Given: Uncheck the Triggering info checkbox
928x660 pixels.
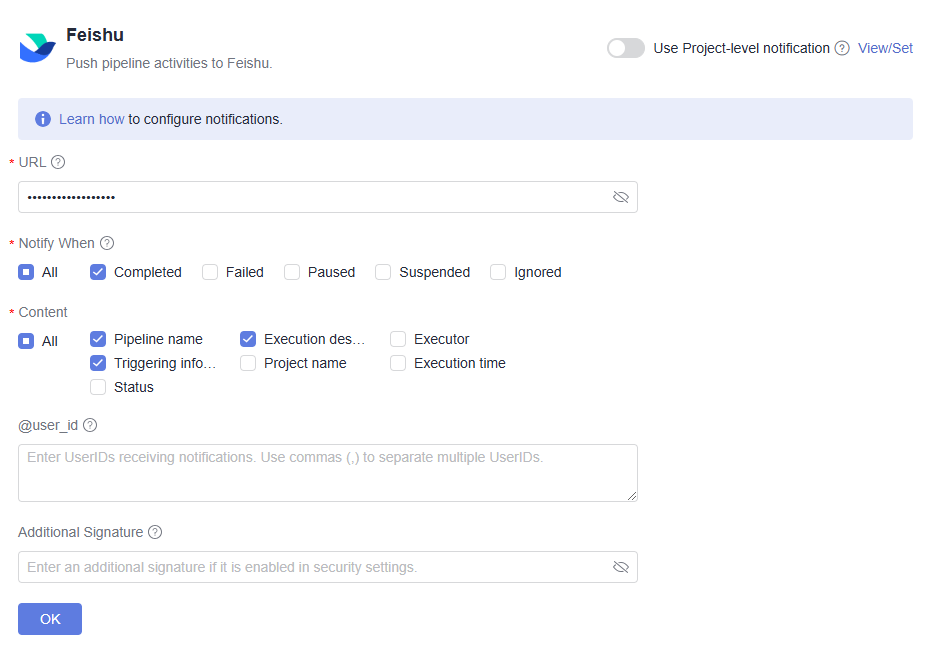Looking at the screenshot, I should (98, 363).
